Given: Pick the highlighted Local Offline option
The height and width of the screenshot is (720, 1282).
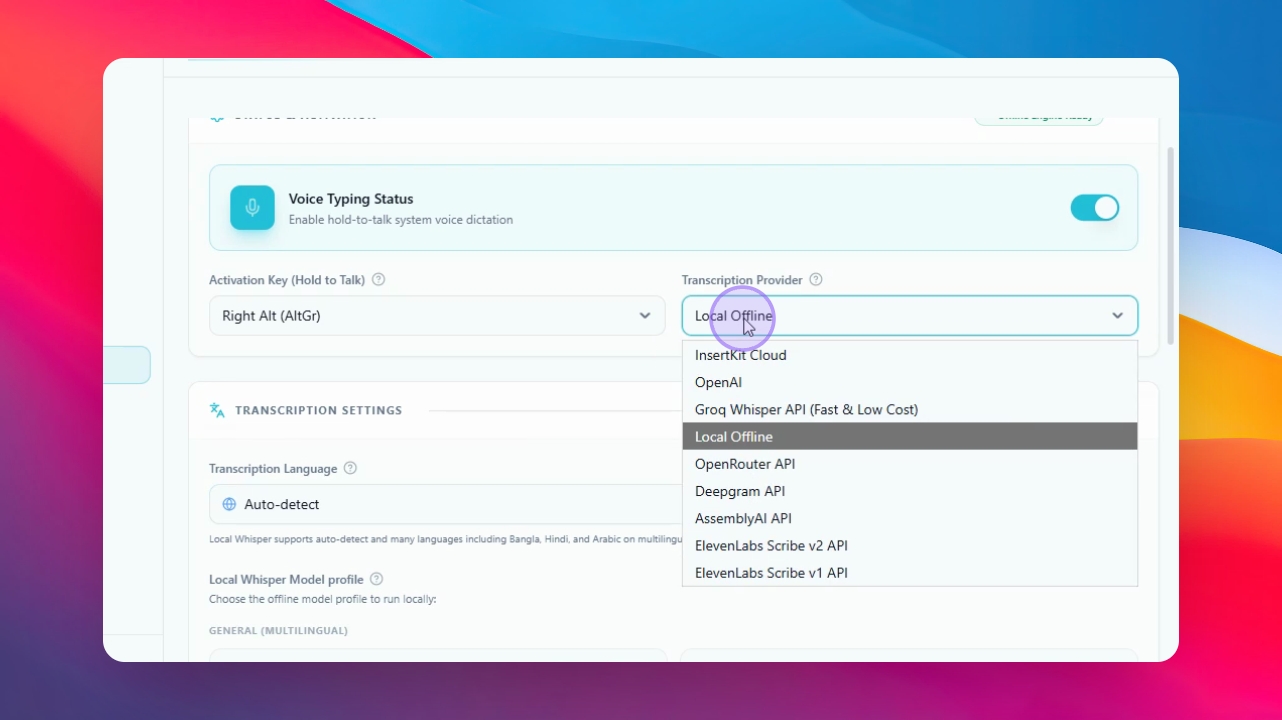Looking at the screenshot, I should click(x=910, y=436).
